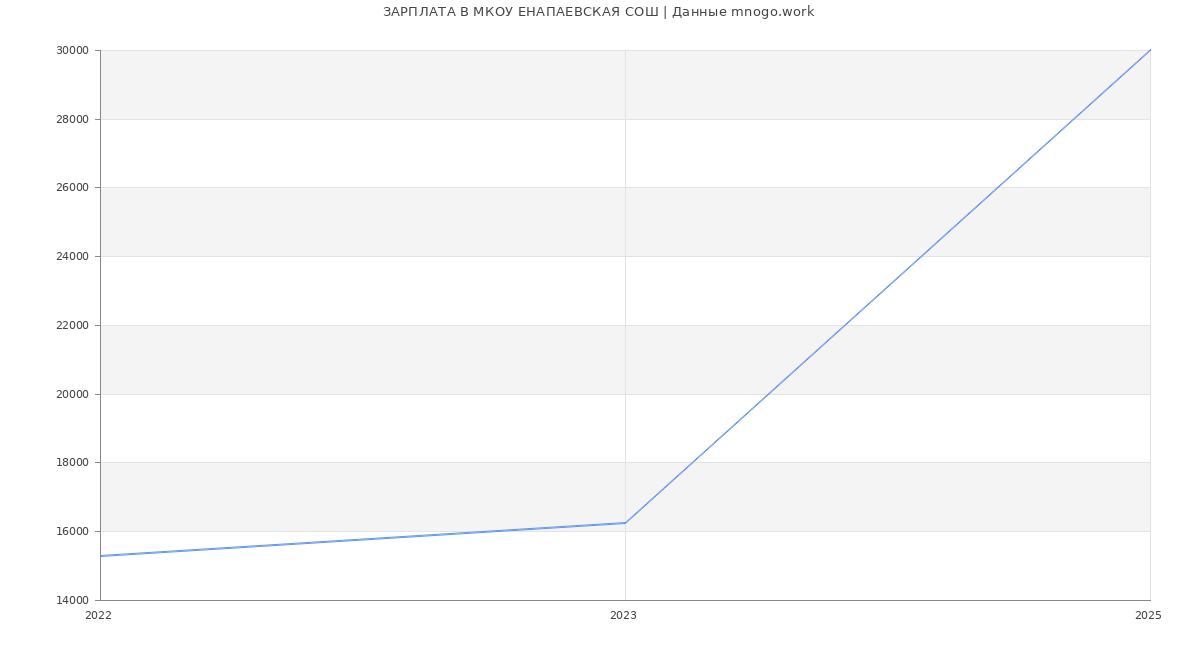Click the steep line segment between 2023 and 2025
Viewport: 1200px width, 650px height.
pos(888,286)
